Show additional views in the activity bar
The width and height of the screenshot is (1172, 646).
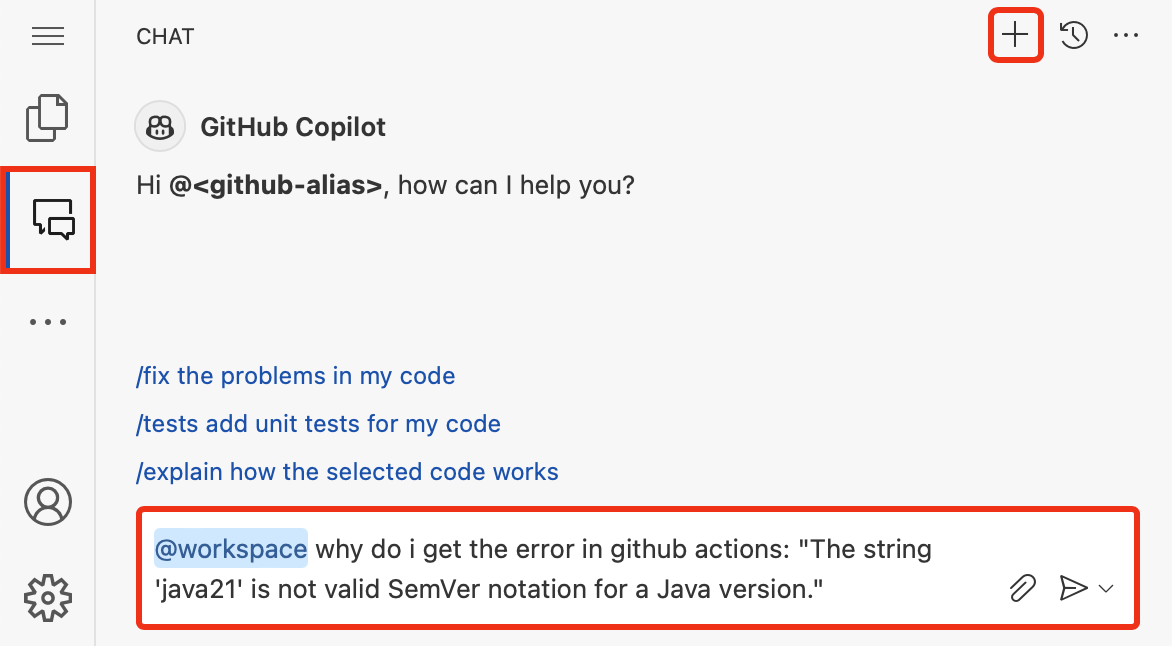click(48, 322)
